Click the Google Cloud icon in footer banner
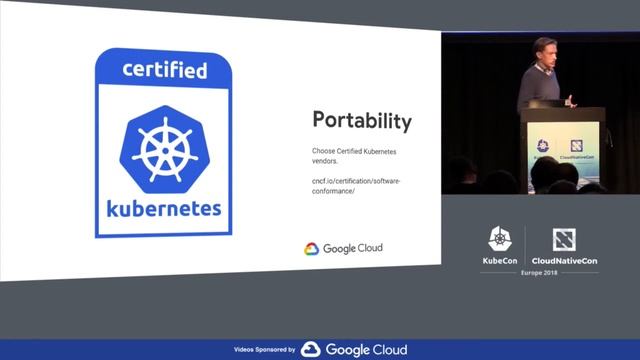This screenshot has width=640, height=360. pyautogui.click(x=311, y=349)
